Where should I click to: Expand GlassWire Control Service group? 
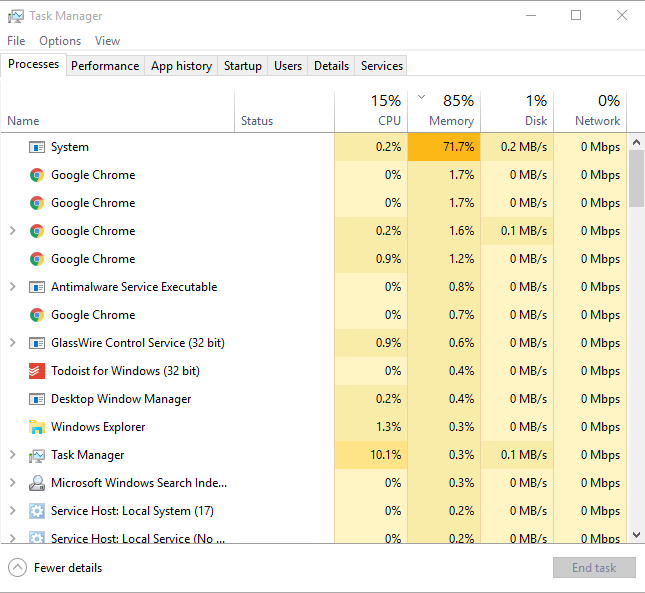tap(12, 343)
